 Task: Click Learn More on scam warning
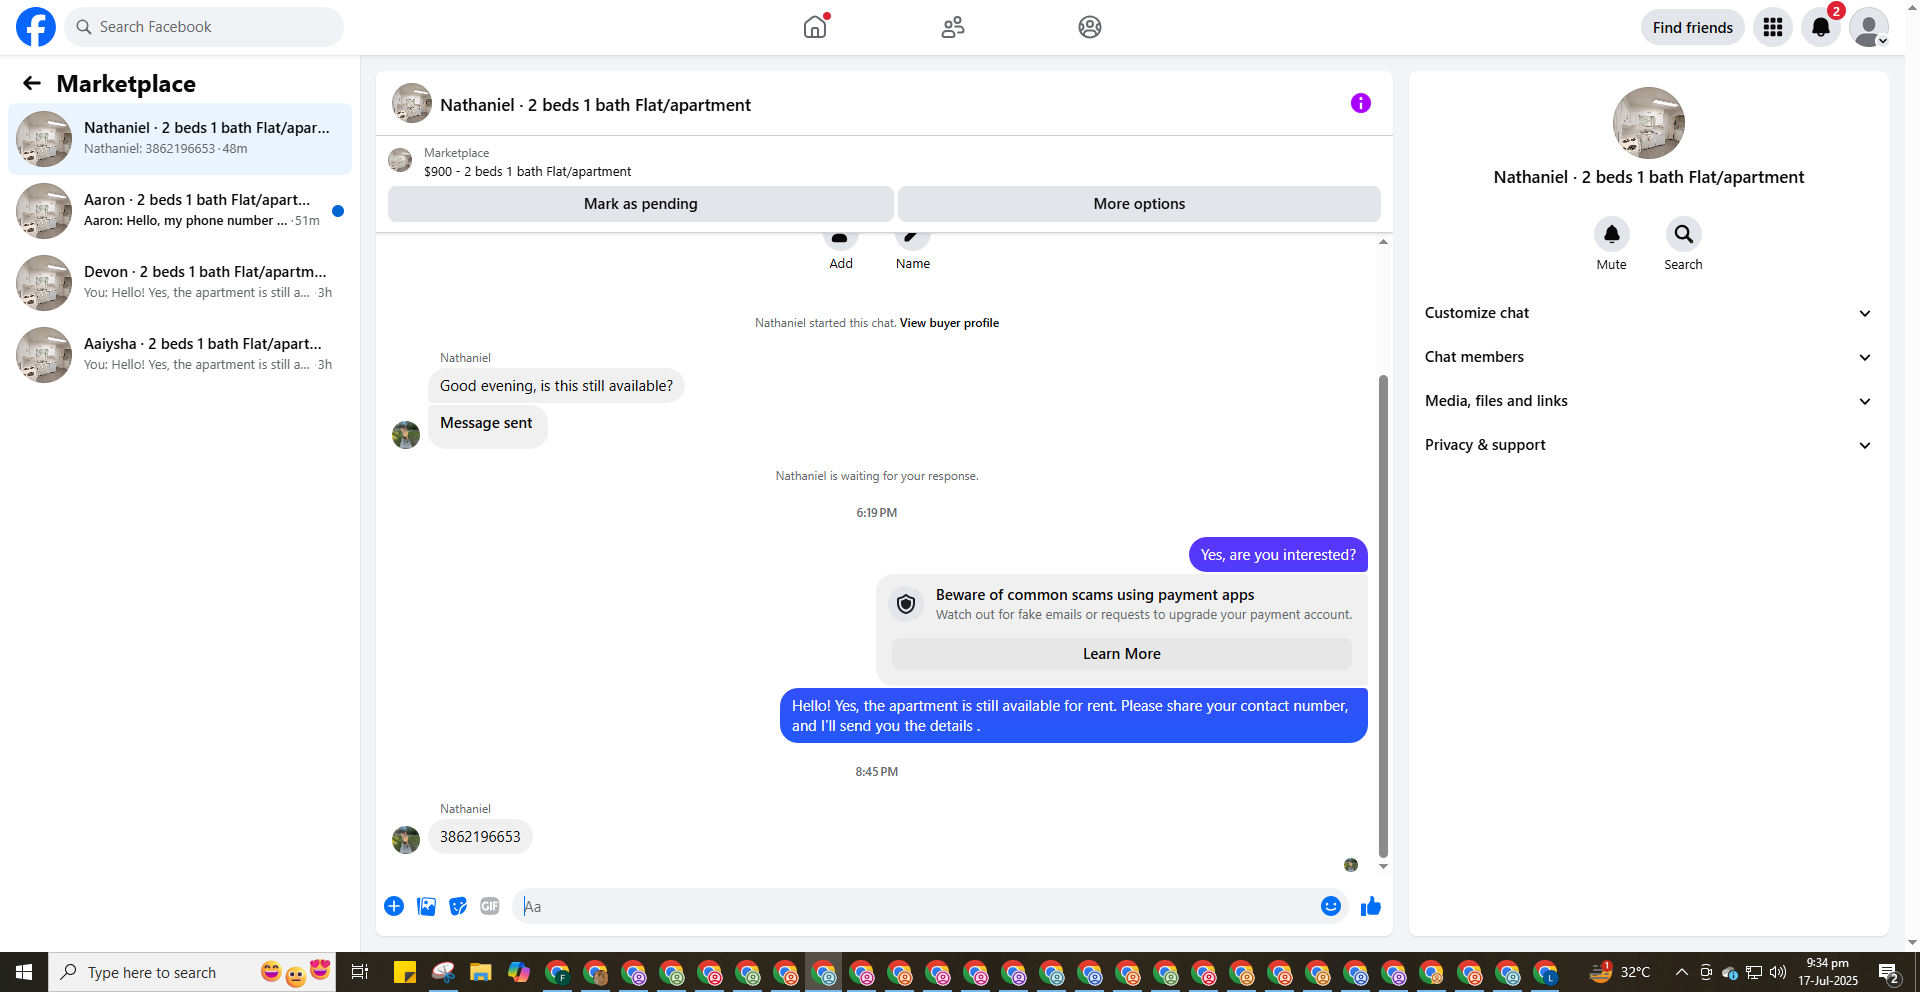click(x=1122, y=654)
